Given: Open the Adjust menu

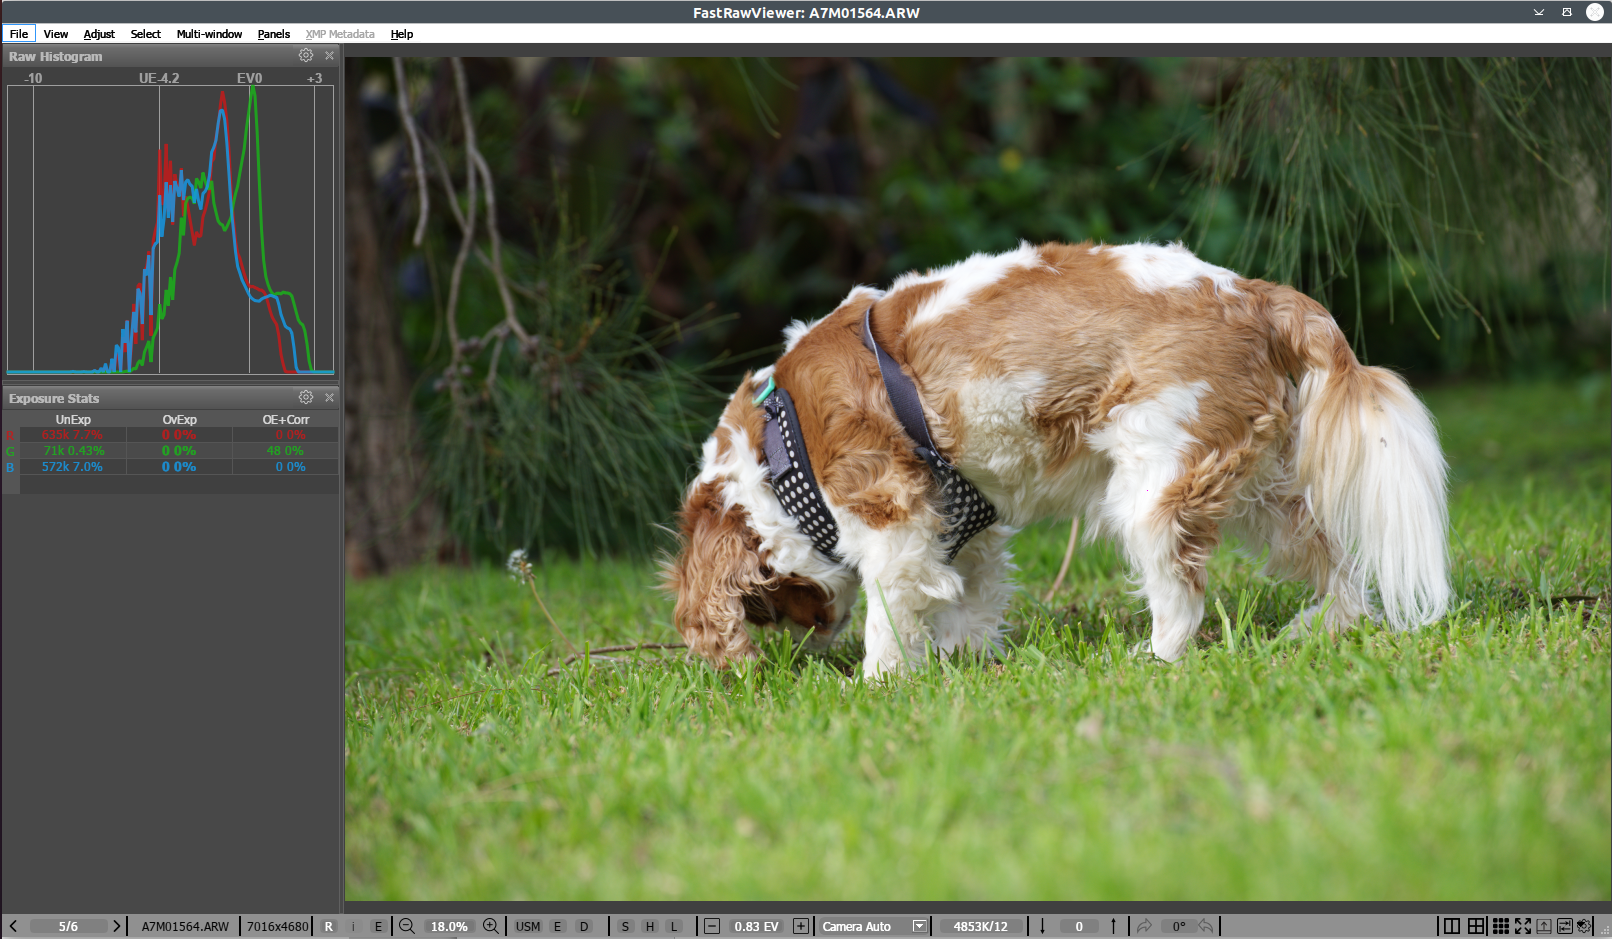Looking at the screenshot, I should pyautogui.click(x=99, y=34).
